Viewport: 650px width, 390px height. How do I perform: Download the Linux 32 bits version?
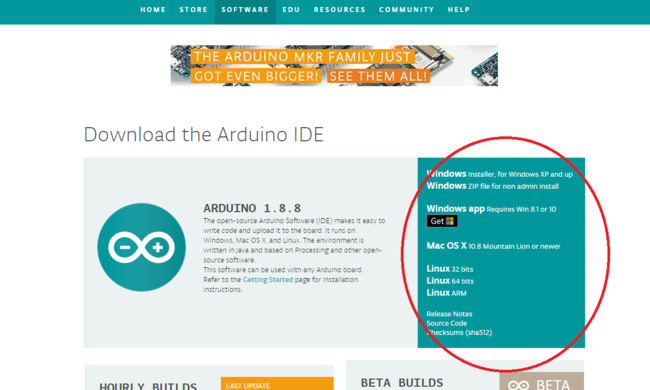pyautogui.click(x=450, y=269)
